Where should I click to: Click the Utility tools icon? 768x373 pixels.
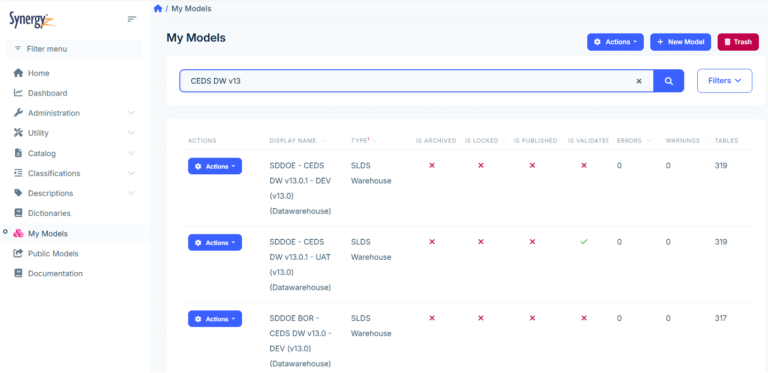(x=18, y=133)
